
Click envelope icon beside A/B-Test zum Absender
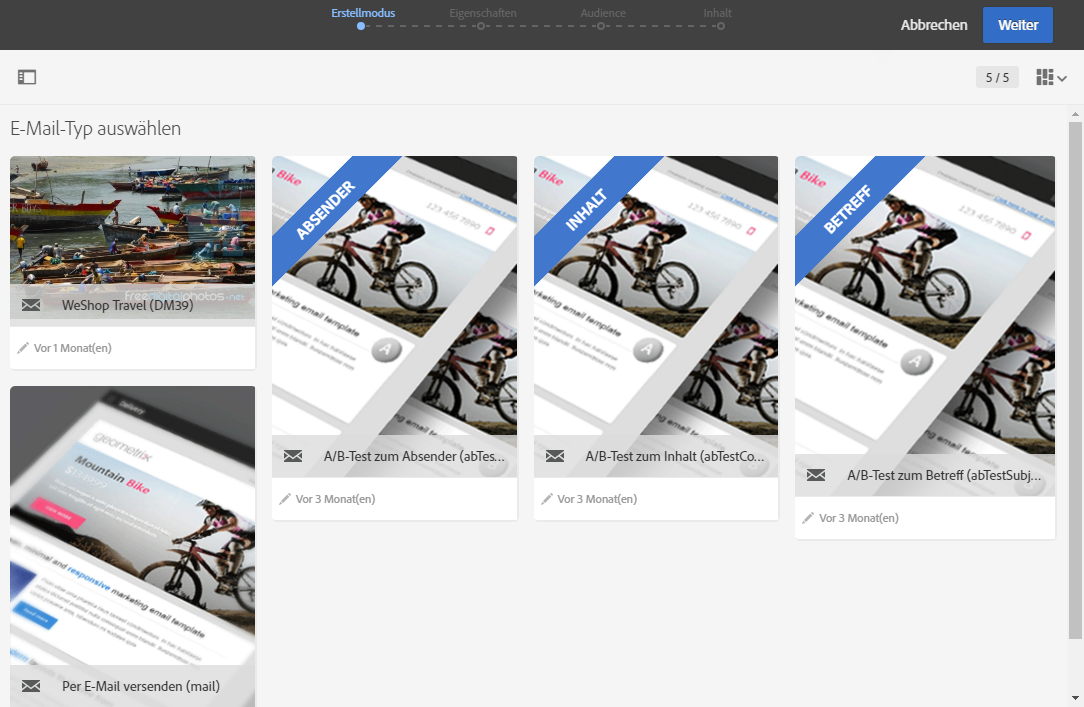(x=293, y=456)
